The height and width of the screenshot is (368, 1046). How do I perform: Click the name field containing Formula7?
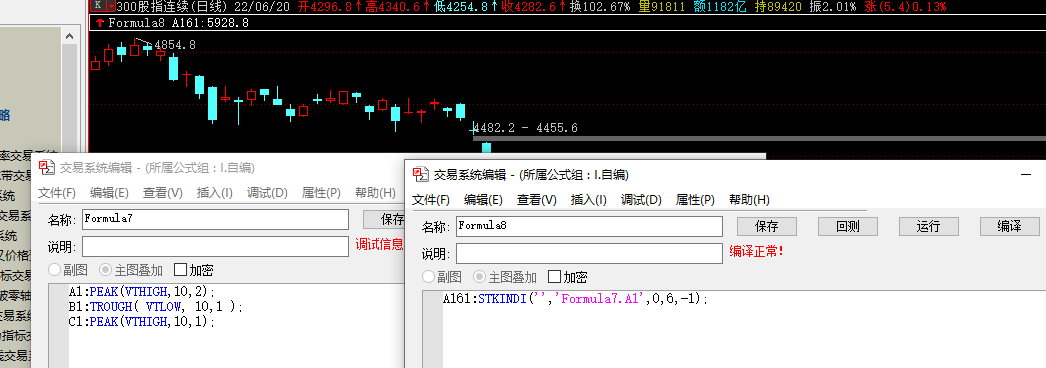point(215,219)
